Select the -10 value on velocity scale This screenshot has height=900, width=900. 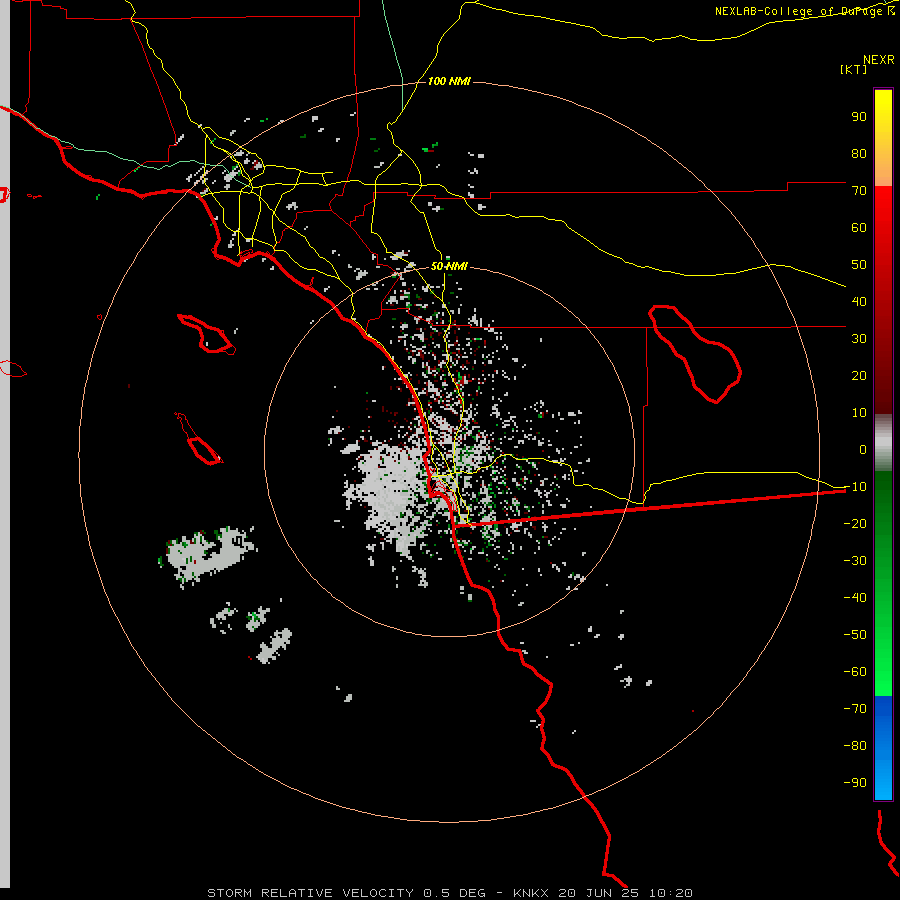855,487
